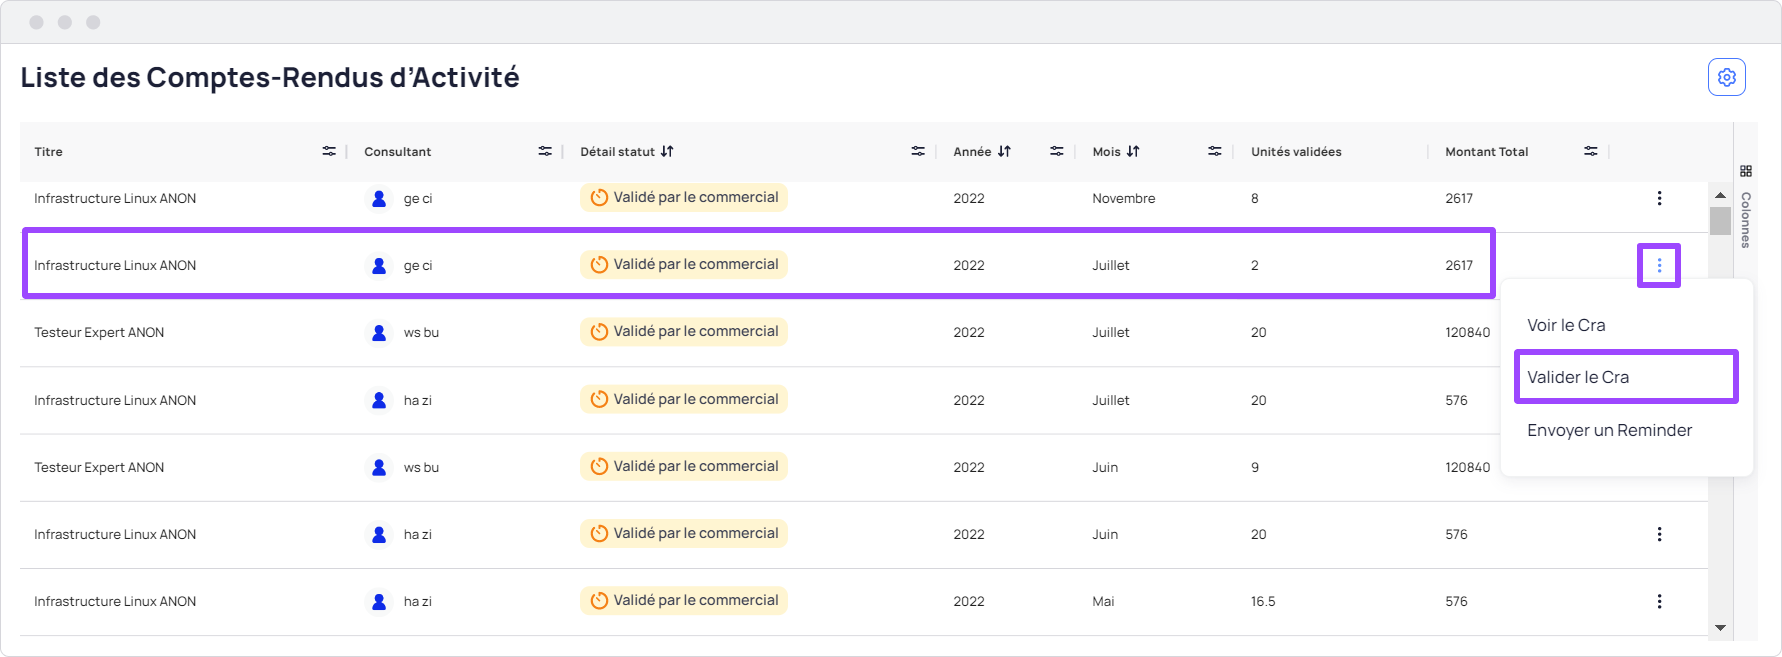The height and width of the screenshot is (657, 1782).
Task: Sort by the Année arrows icon
Action: click(1004, 151)
